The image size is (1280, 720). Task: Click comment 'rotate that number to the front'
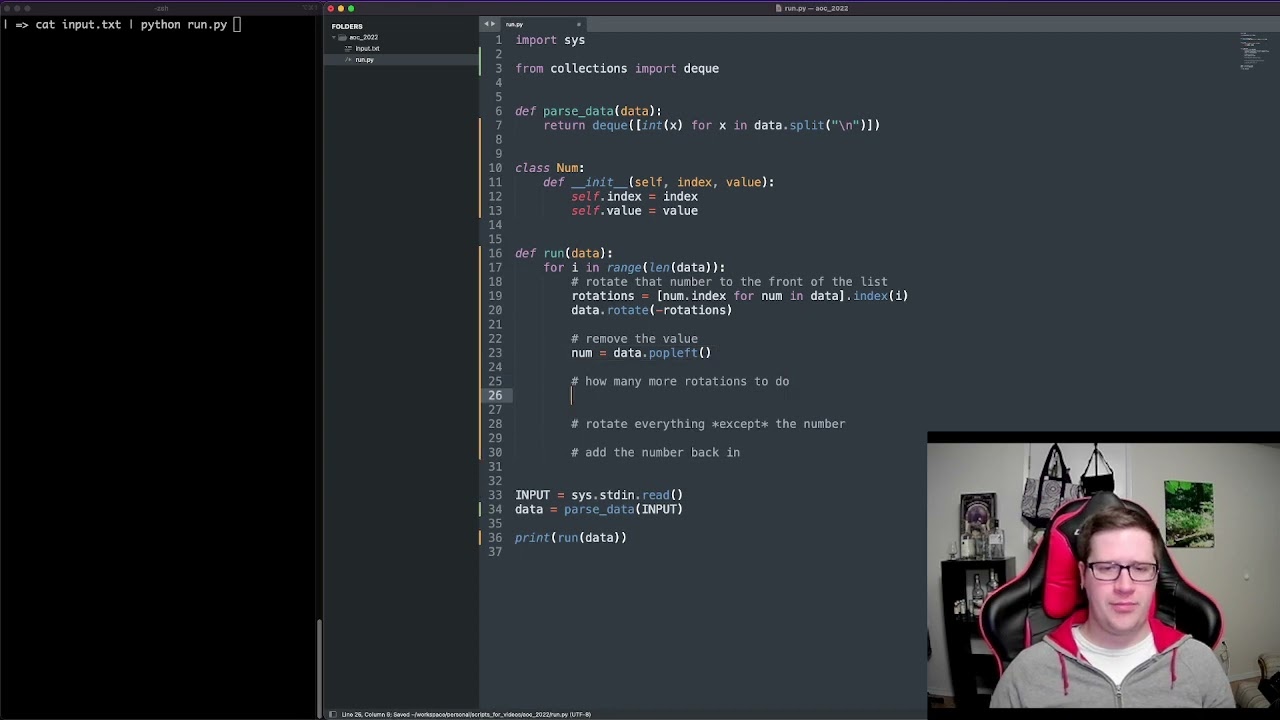[729, 282]
